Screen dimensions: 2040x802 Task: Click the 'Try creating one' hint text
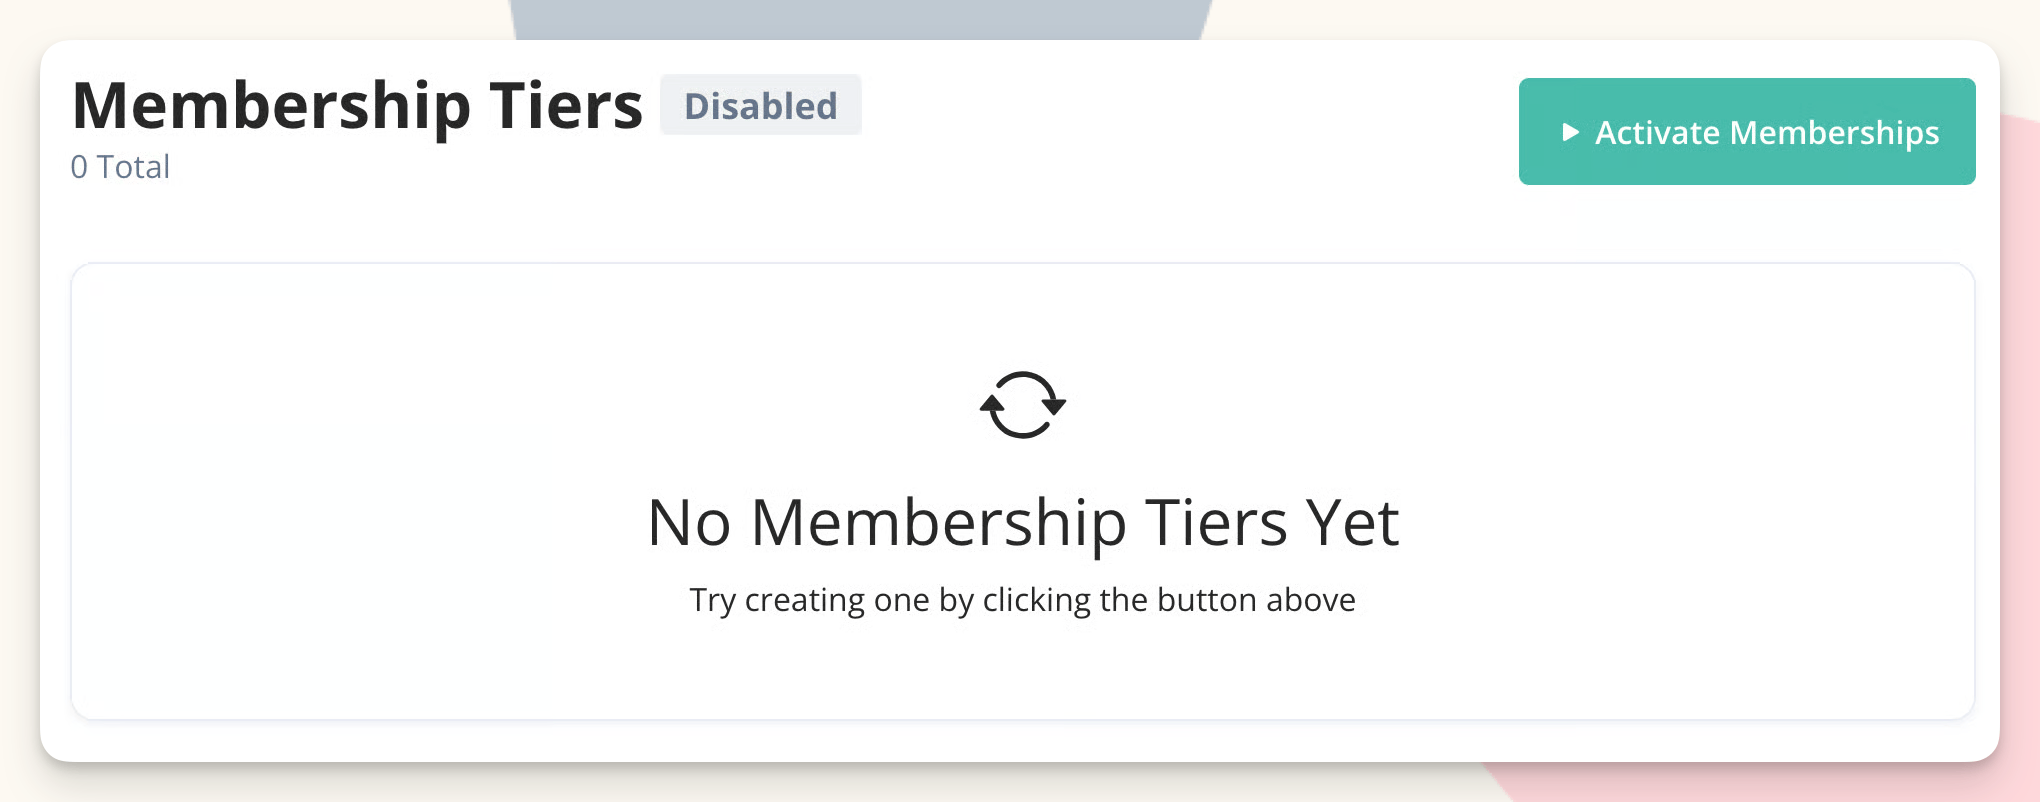[1023, 600]
